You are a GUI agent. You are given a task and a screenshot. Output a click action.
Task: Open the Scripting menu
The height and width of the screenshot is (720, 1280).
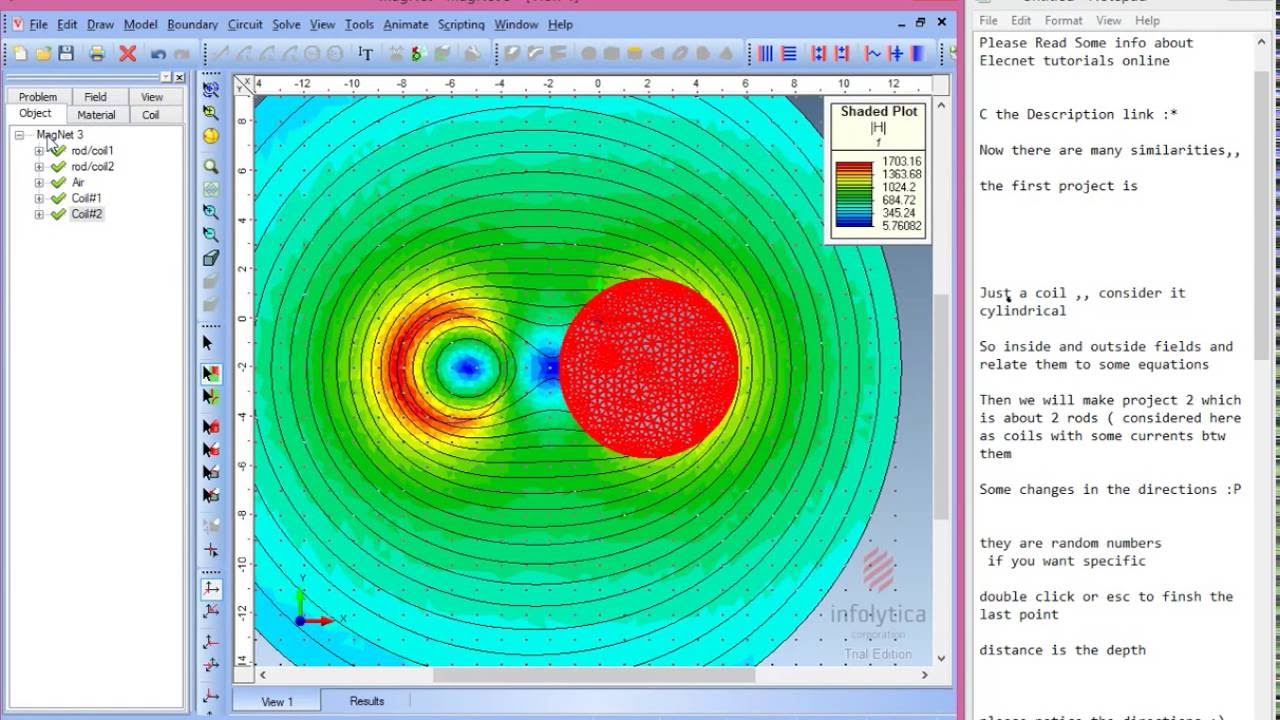pos(461,24)
